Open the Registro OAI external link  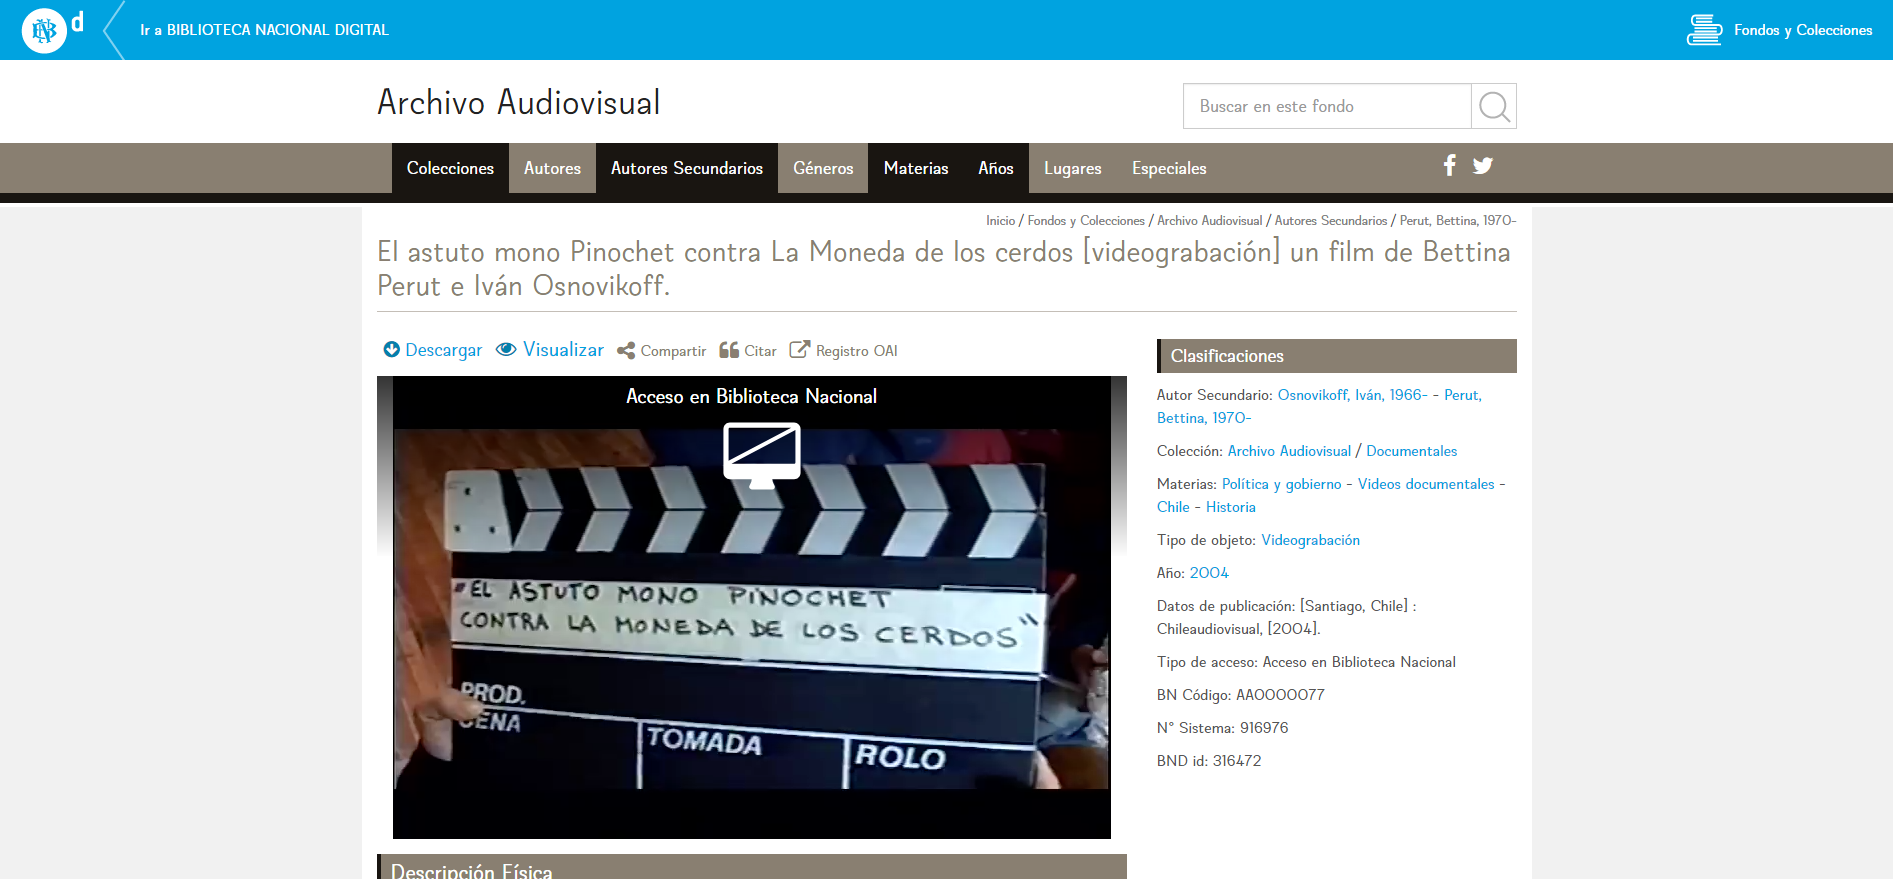tap(844, 351)
